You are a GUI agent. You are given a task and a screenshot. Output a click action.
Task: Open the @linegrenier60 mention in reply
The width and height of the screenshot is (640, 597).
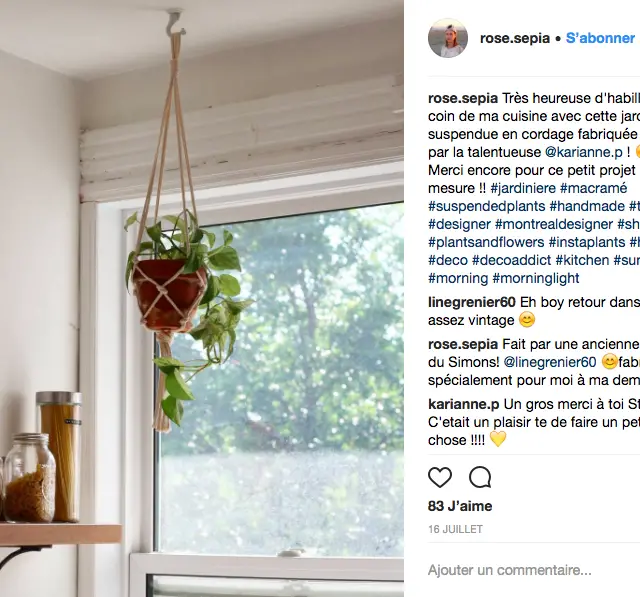click(550, 362)
